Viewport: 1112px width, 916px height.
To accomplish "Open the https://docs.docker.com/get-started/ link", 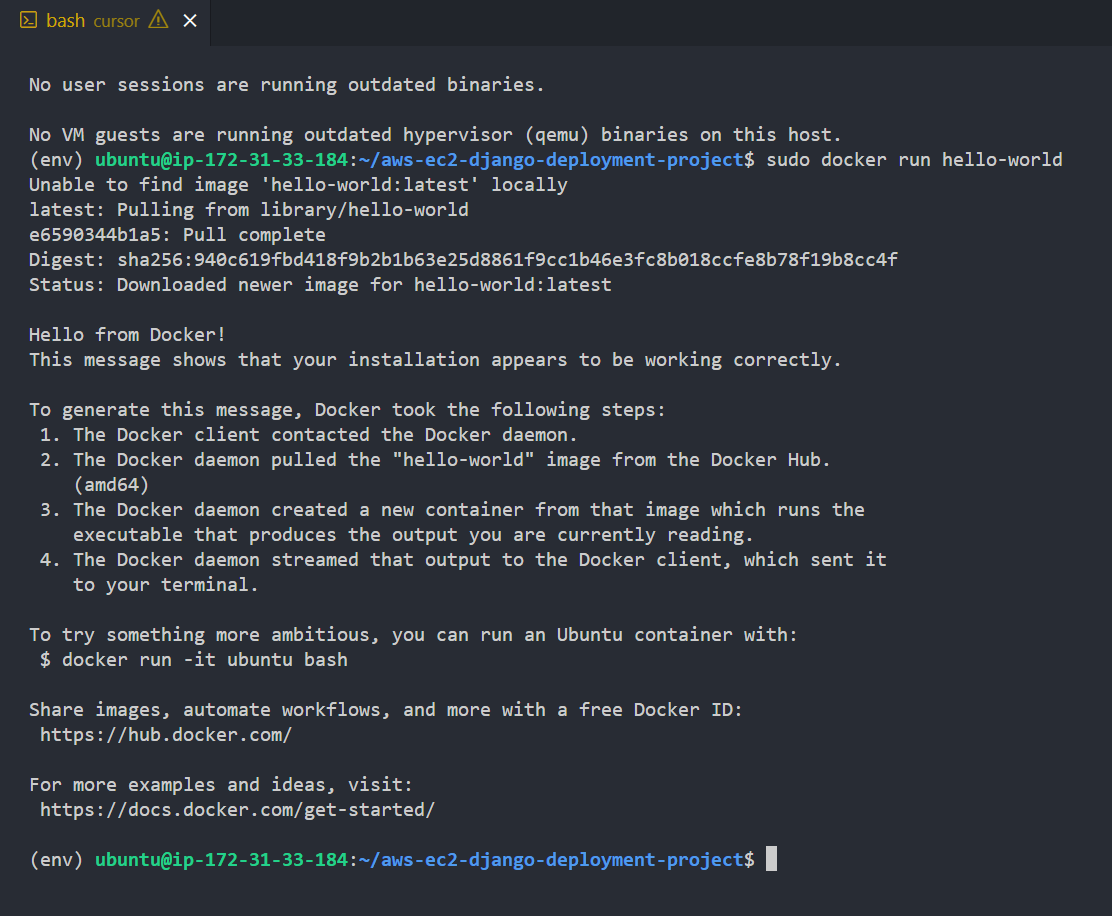I will (237, 810).
